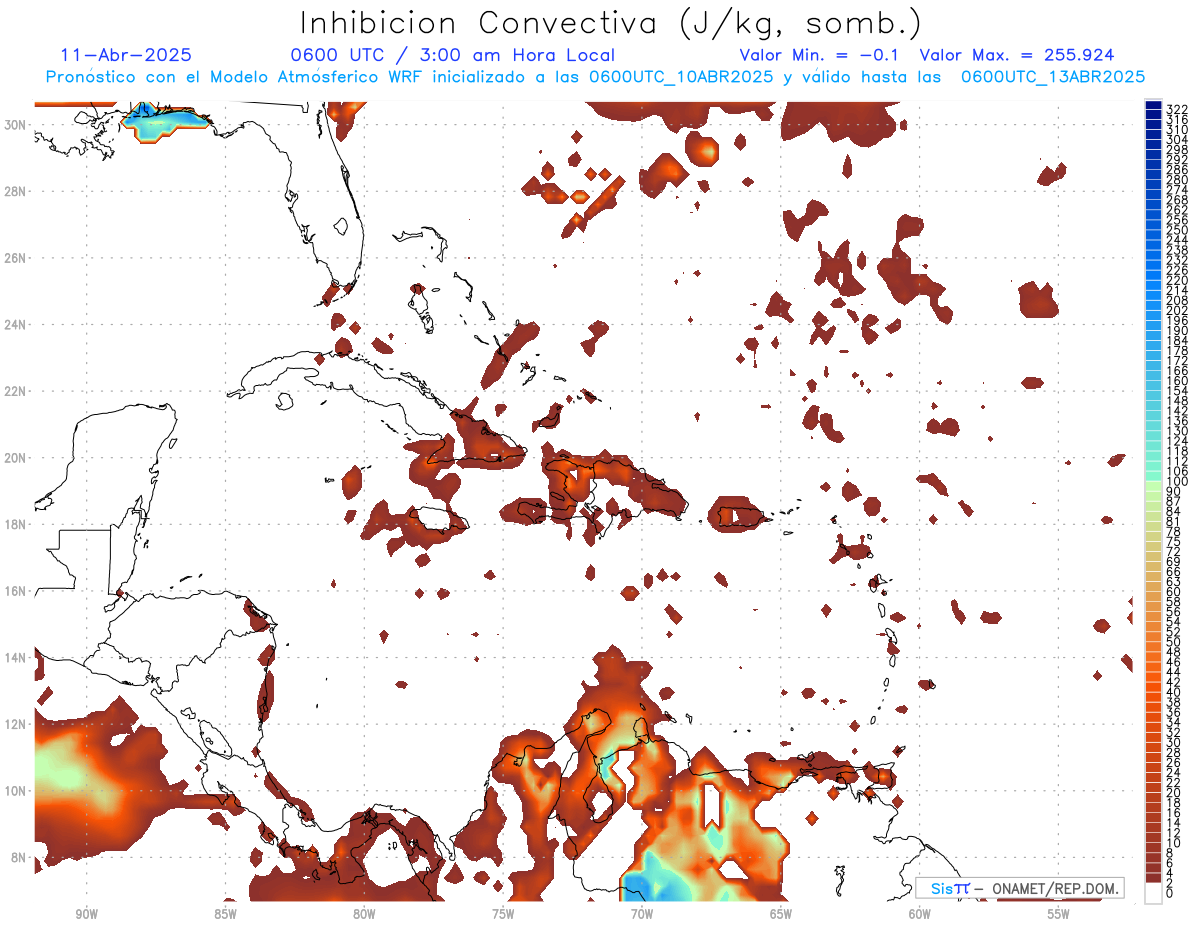Click the white swatch beside 0
Image resolution: width=1200 pixels, height=927 pixels.
click(x=1153, y=893)
